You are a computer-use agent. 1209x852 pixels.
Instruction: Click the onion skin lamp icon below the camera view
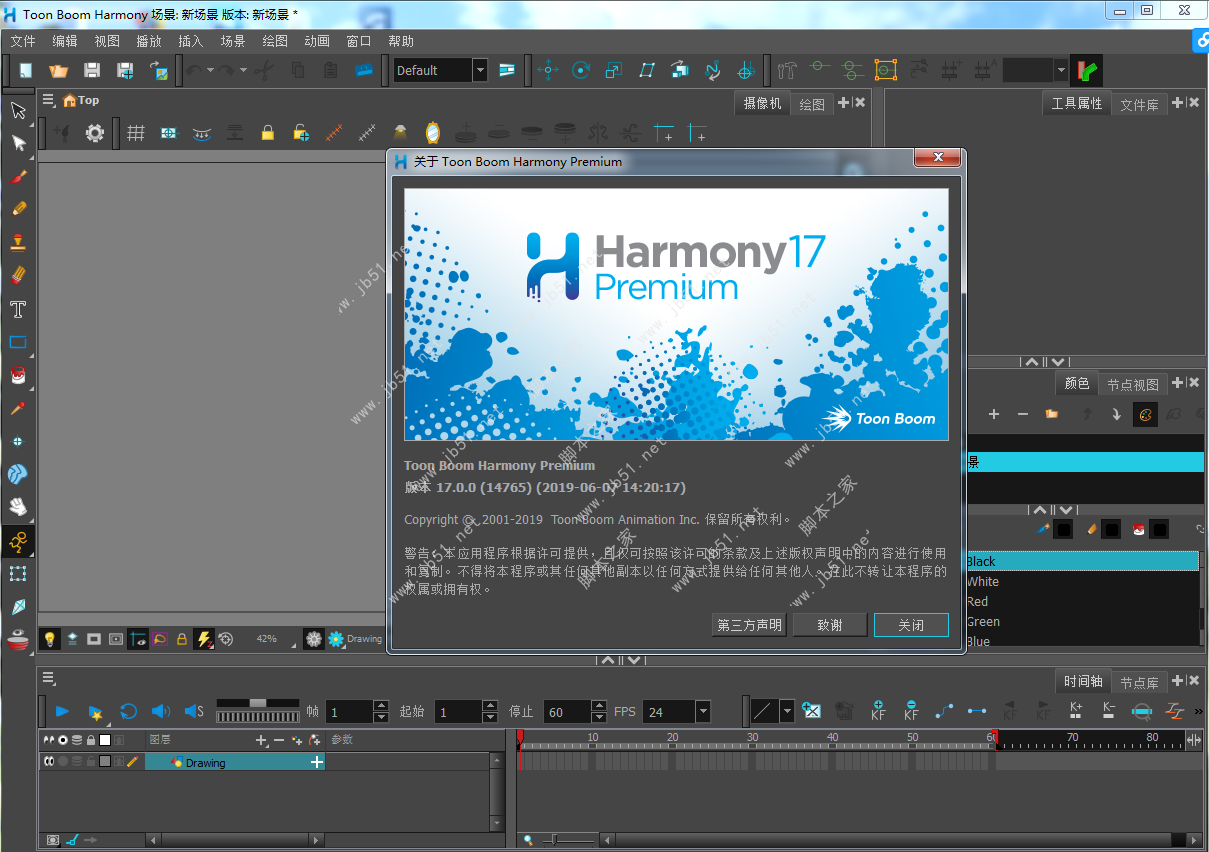[x=49, y=638]
